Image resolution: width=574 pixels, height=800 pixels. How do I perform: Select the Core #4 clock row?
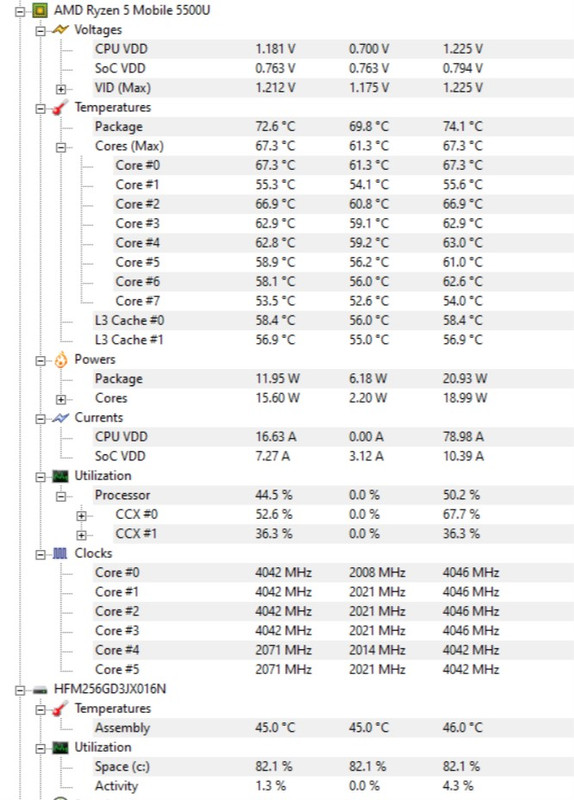pyautogui.click(x=333, y=650)
